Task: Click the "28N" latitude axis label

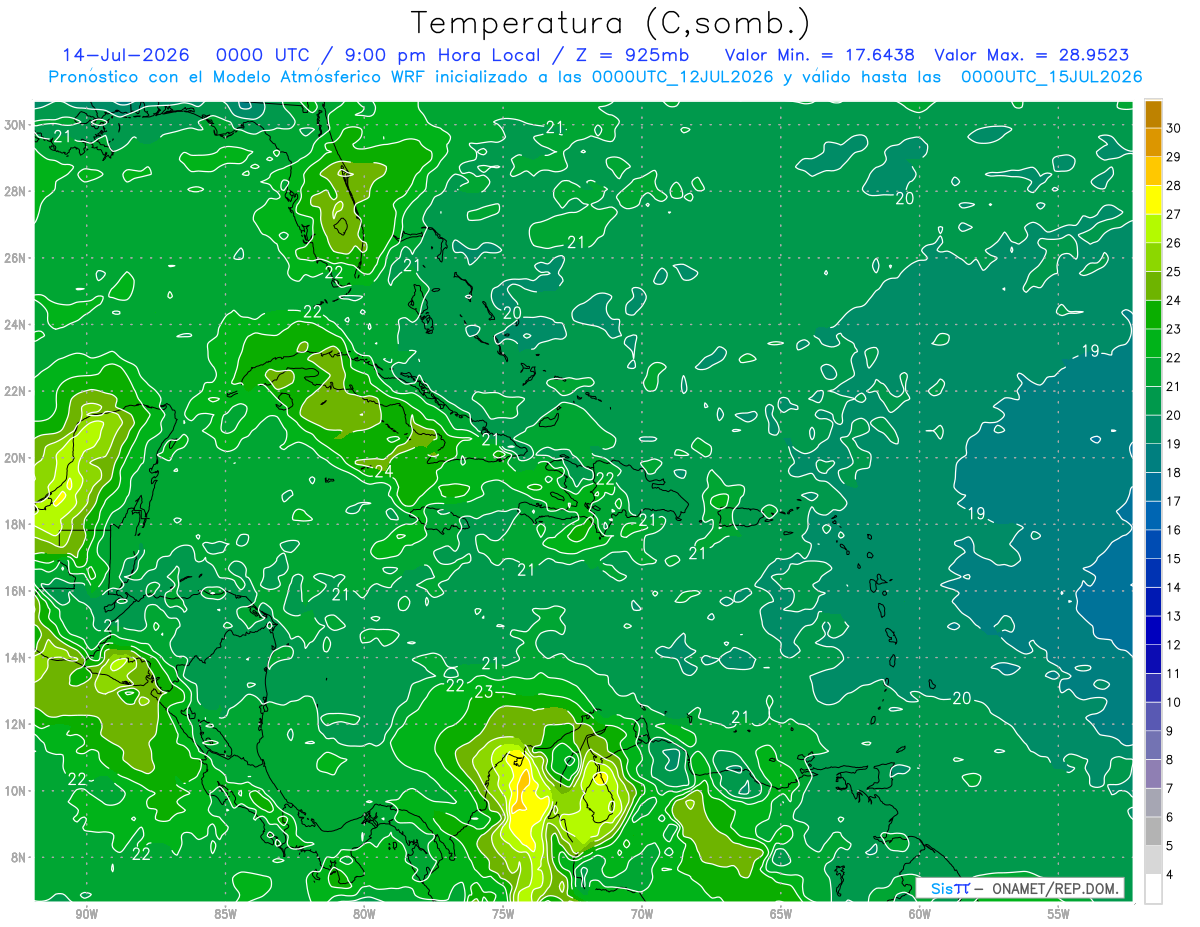Action: [x=16, y=191]
